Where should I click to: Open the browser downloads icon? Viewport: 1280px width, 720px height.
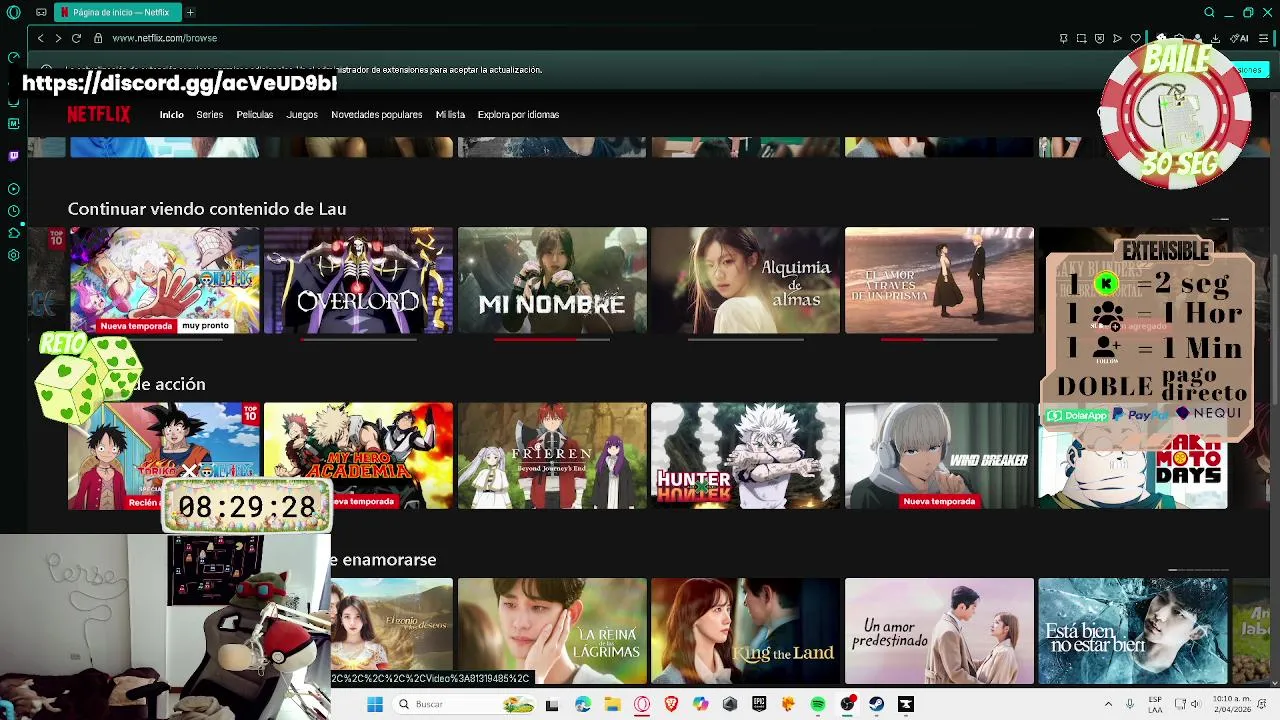click(x=1215, y=38)
